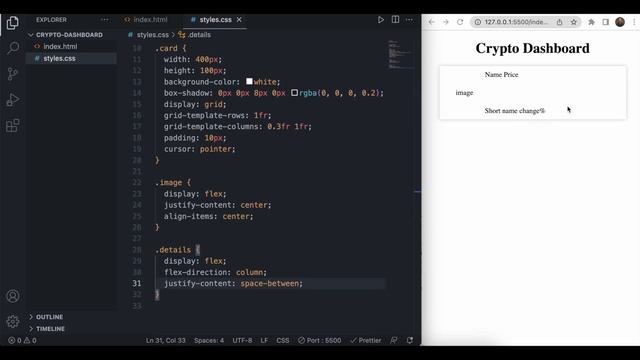Expand the TIMELINE section
The height and width of the screenshot is (360, 640).
coord(50,329)
